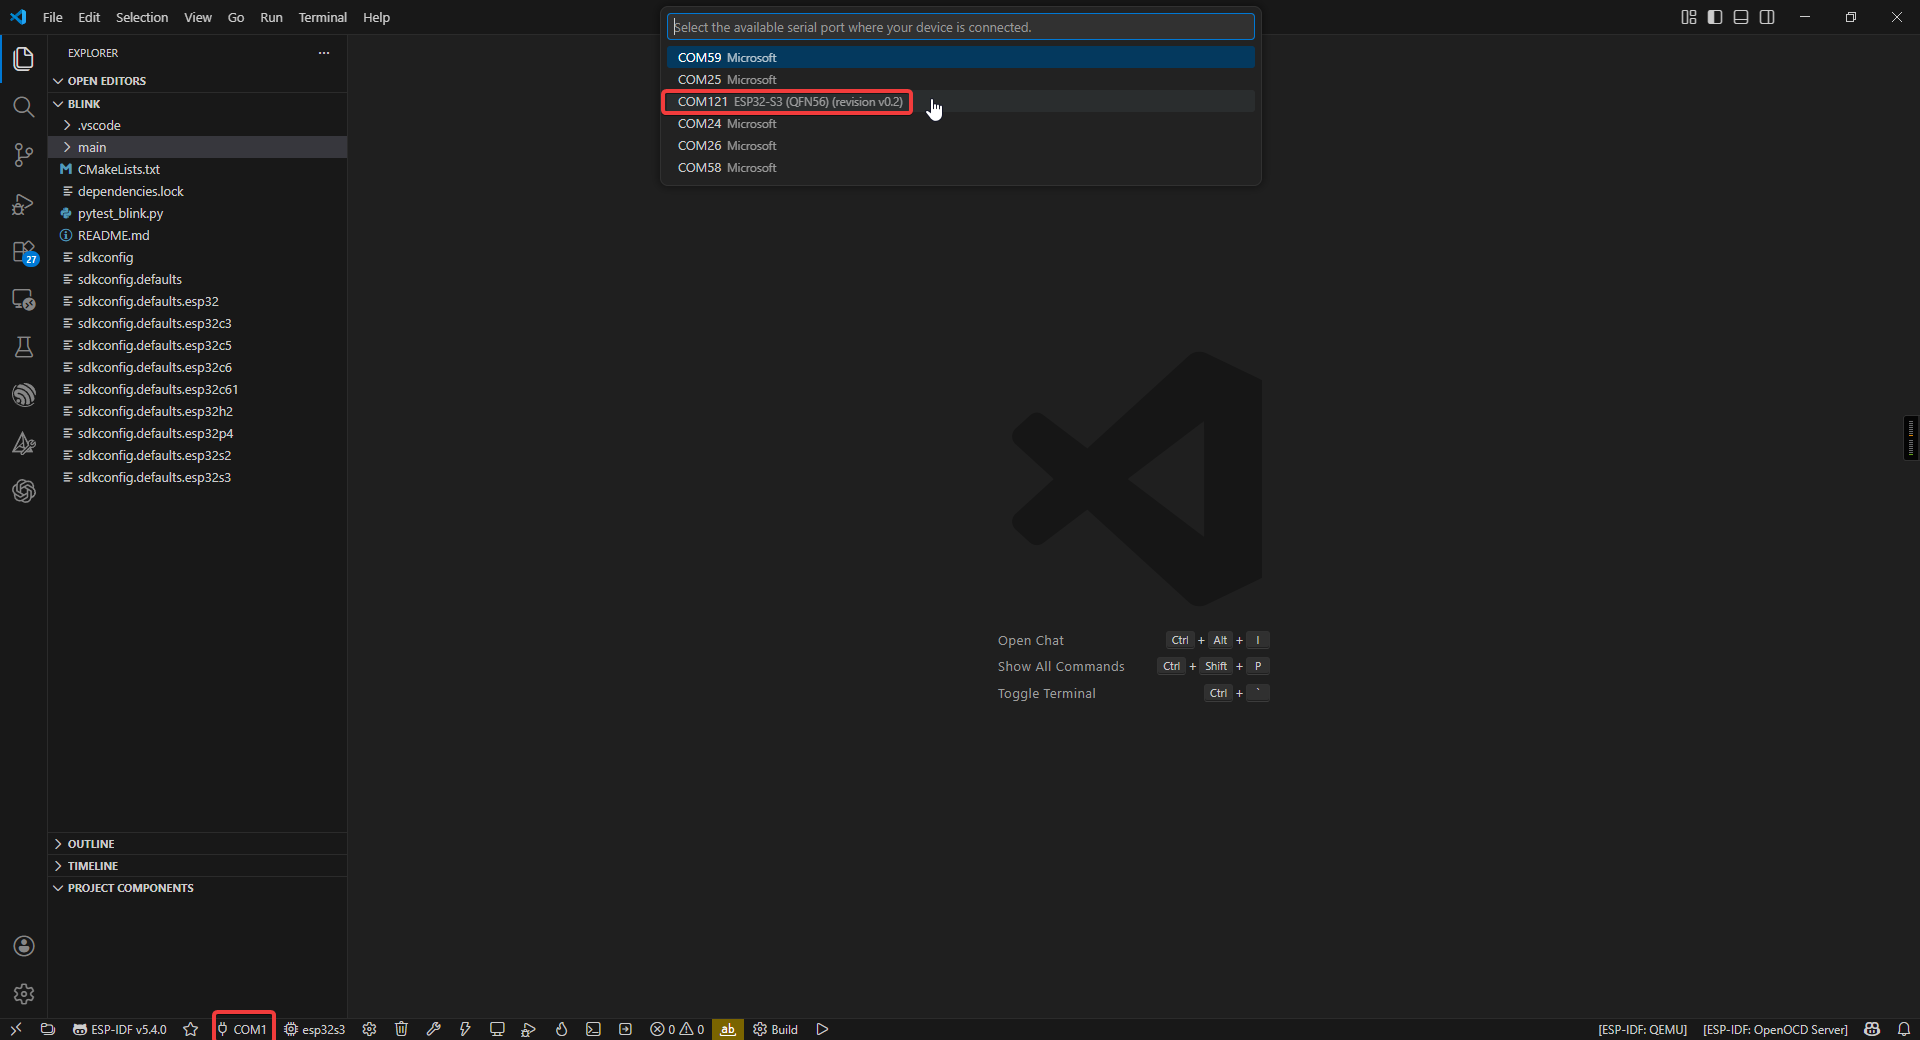Click the Build button in status bar
This screenshot has width=1920, height=1040.
(x=776, y=1029)
